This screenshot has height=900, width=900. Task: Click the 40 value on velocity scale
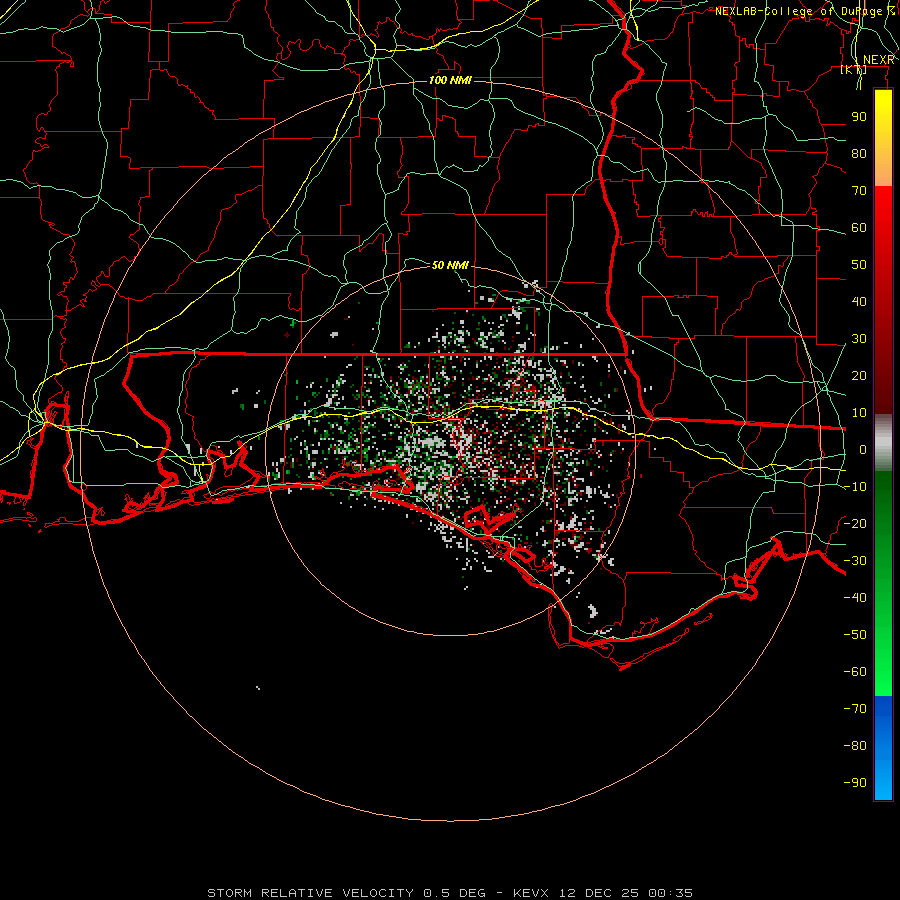pyautogui.click(x=859, y=302)
